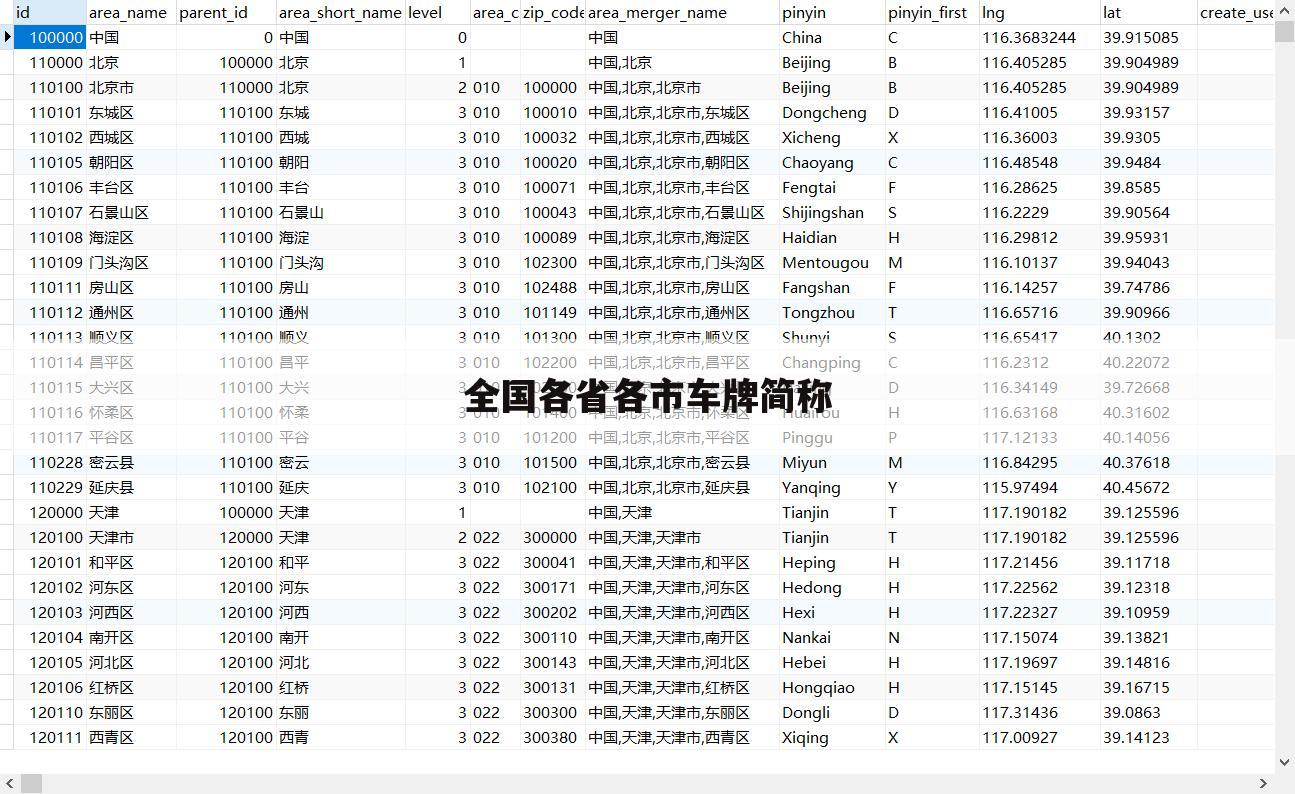The height and width of the screenshot is (794, 1295).
Task: Click the horizontal scrollbar right arrow
Action: tap(1263, 783)
